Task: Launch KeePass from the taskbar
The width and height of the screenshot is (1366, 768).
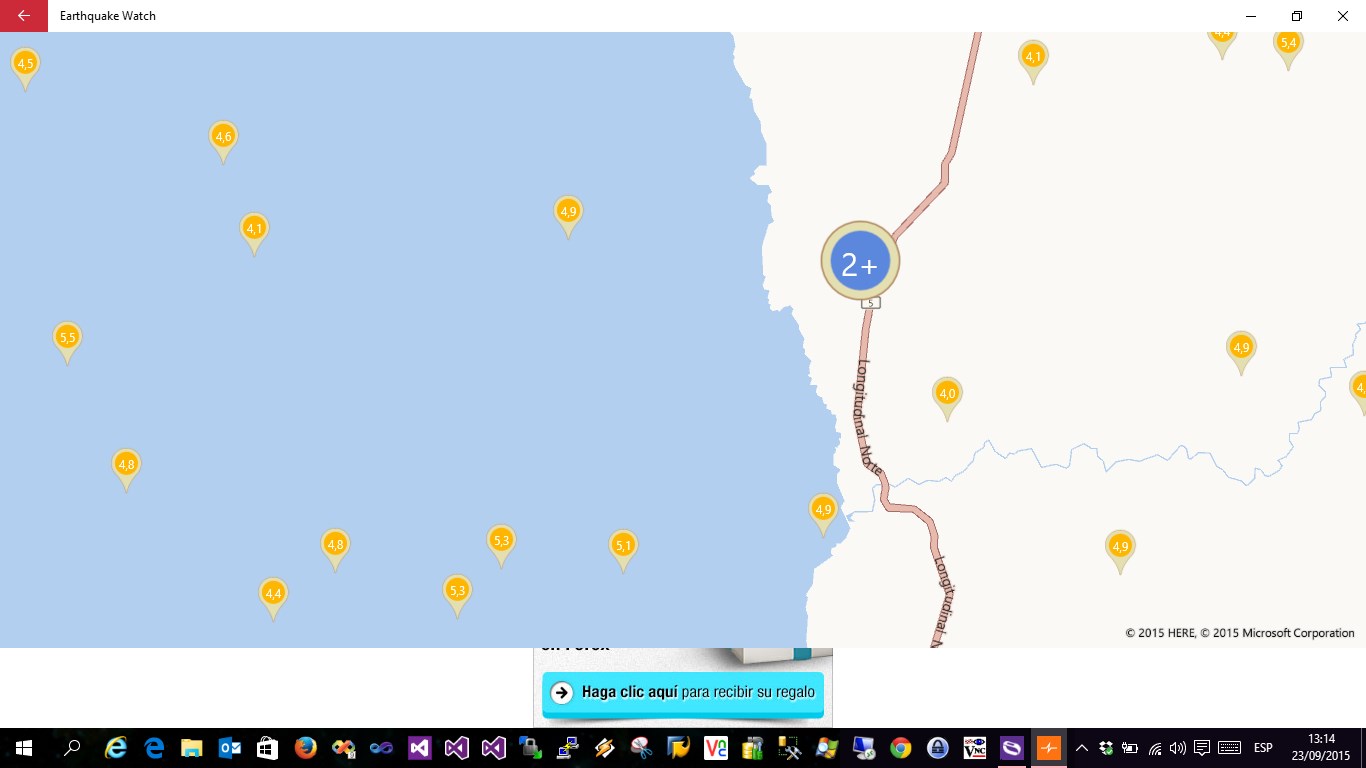Action: (x=937, y=748)
